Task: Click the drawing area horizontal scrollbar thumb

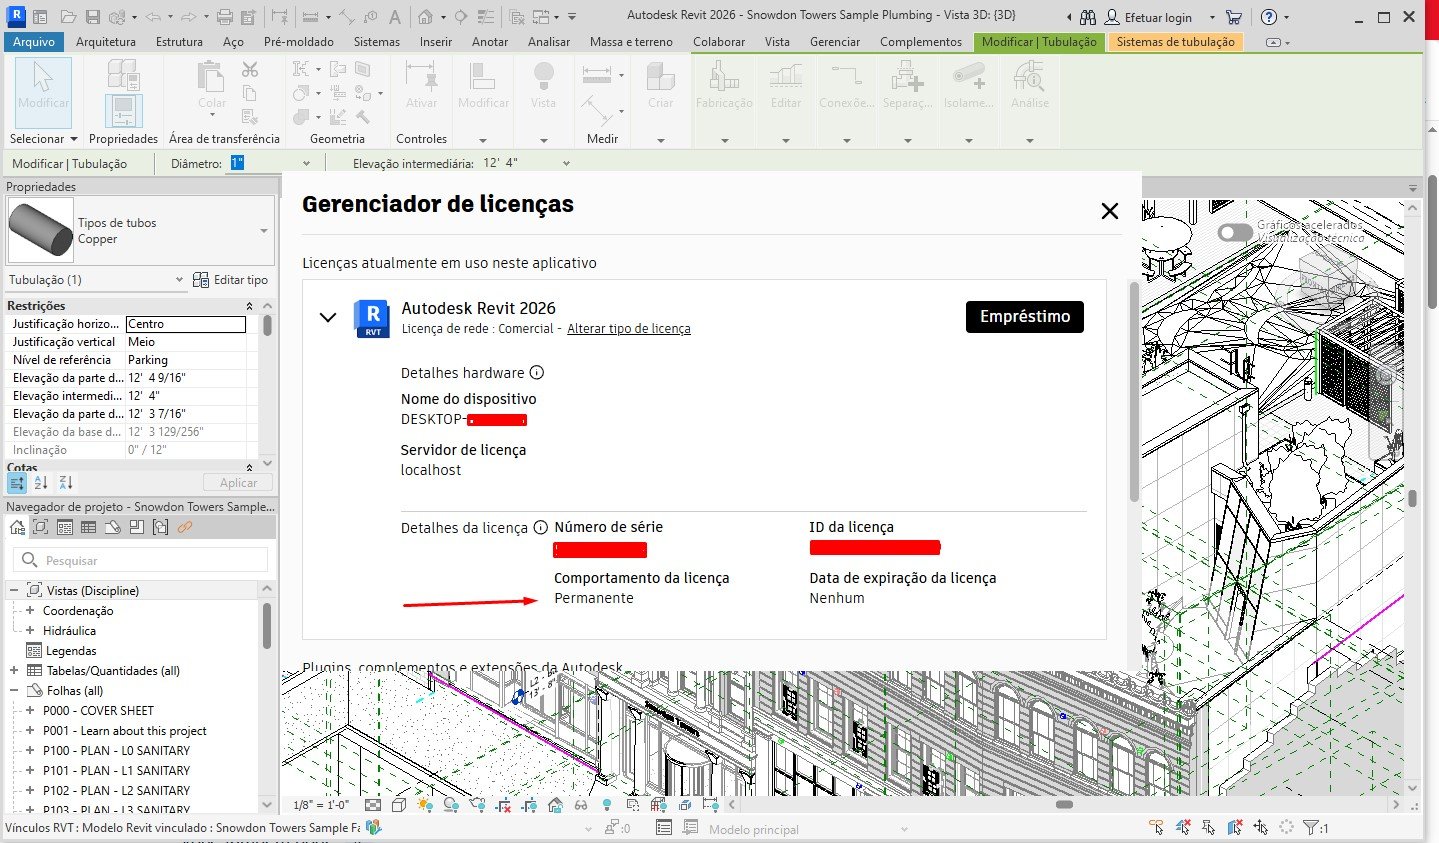Action: coord(1064,804)
